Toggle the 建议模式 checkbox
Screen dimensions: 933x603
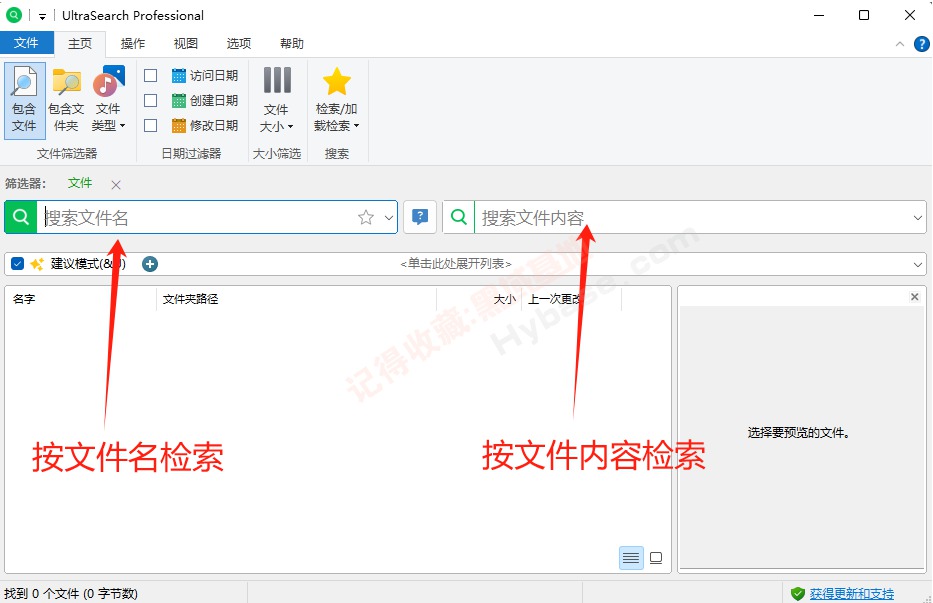[x=17, y=264]
